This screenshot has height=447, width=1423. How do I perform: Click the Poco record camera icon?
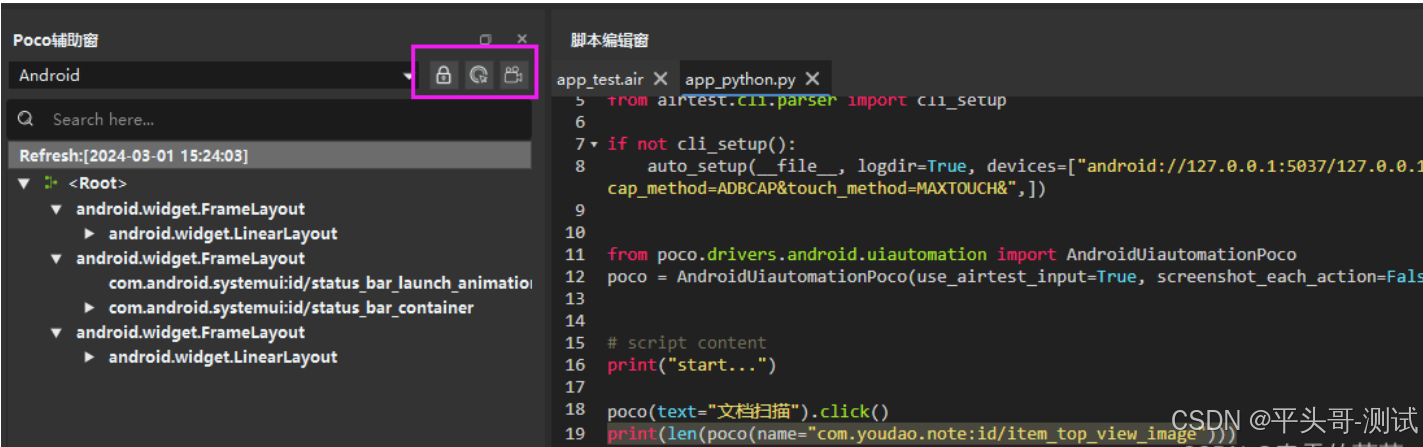(x=514, y=75)
